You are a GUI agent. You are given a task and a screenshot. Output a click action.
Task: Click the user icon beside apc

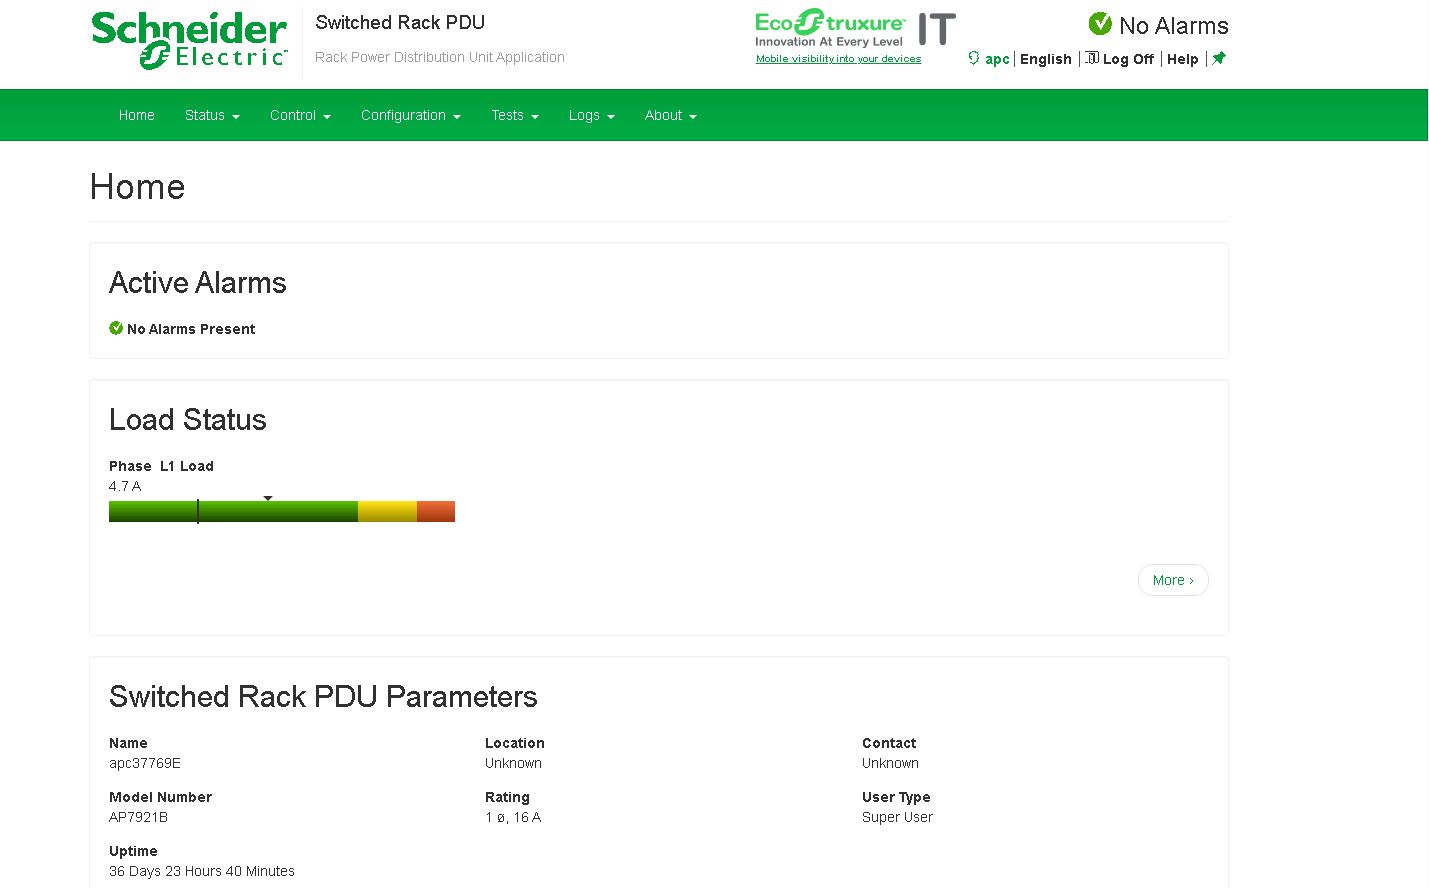(x=974, y=58)
